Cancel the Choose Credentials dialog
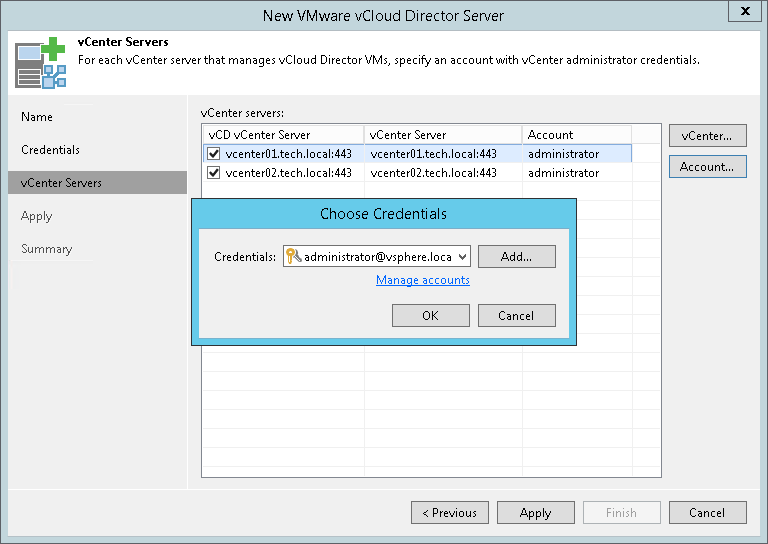Screen dimensions: 768x544 coord(516,316)
